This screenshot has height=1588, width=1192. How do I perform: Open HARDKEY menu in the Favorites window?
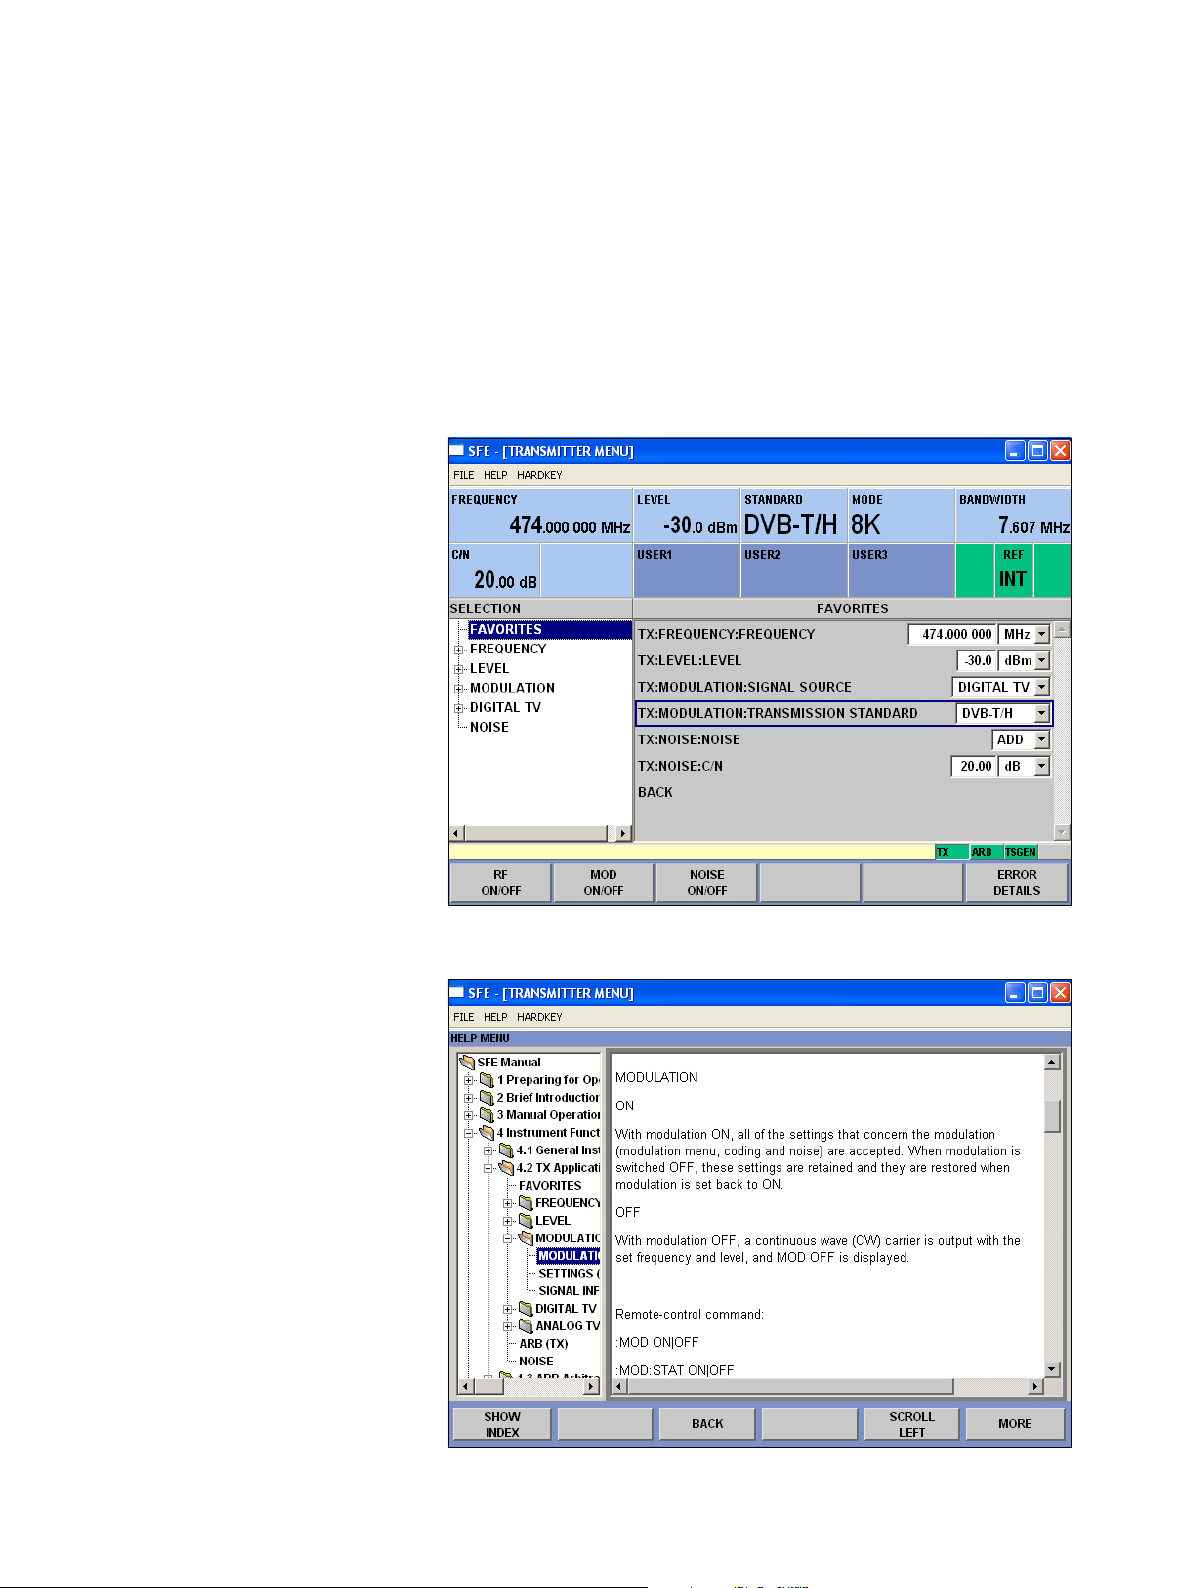click(x=540, y=475)
